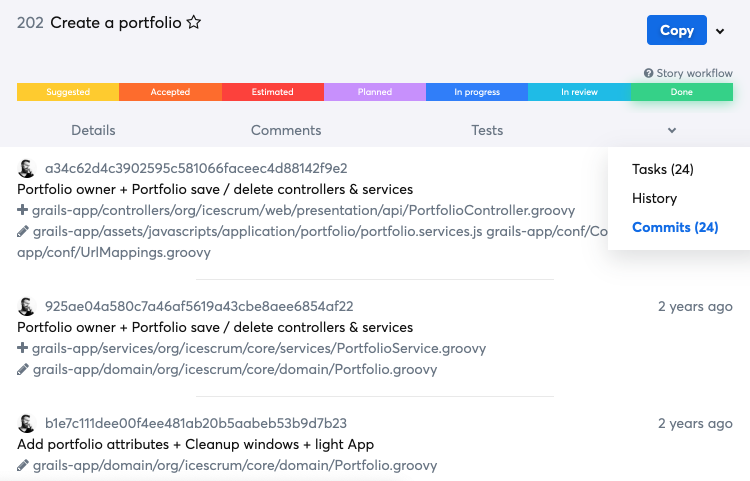Click the Add portfolio attributes commit message

pos(195,444)
